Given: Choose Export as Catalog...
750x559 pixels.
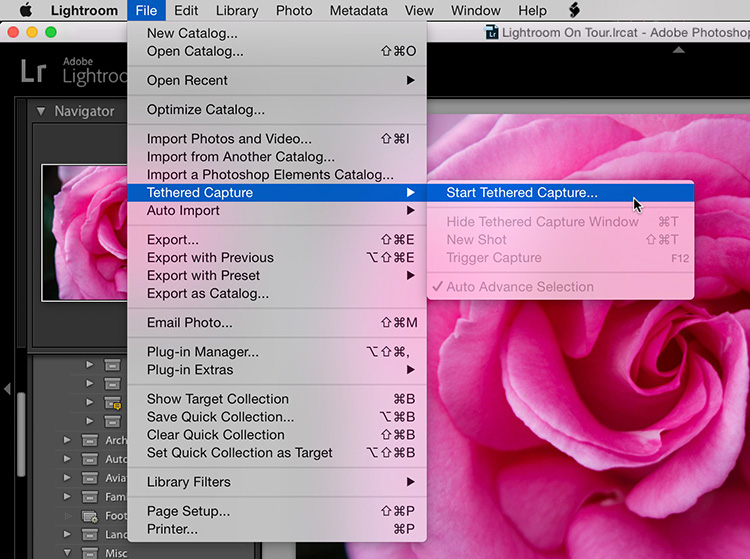Looking at the screenshot, I should click(x=277, y=294).
